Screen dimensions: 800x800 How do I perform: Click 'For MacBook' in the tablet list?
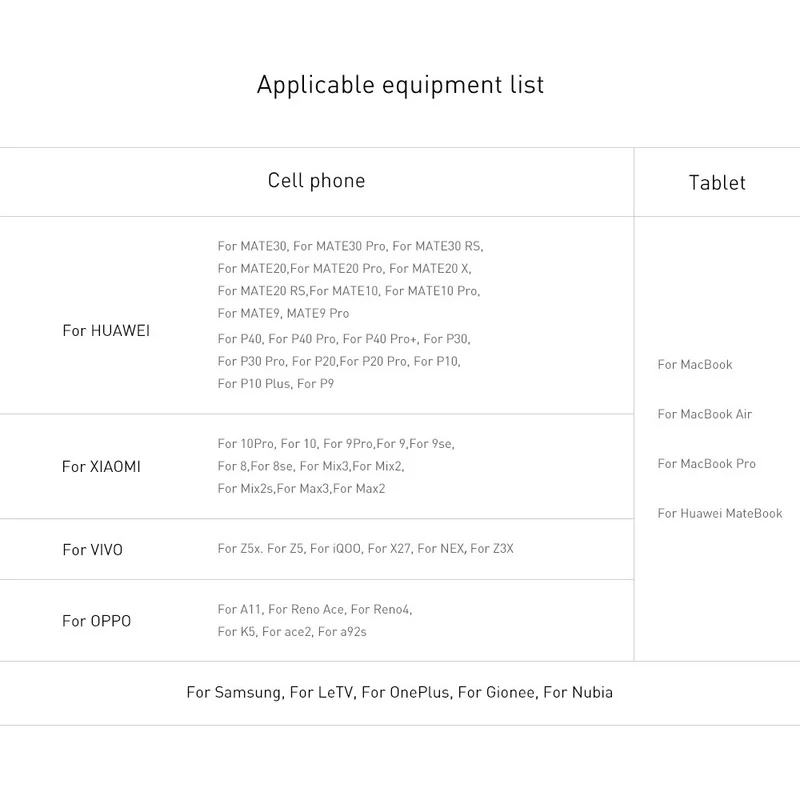[695, 365]
